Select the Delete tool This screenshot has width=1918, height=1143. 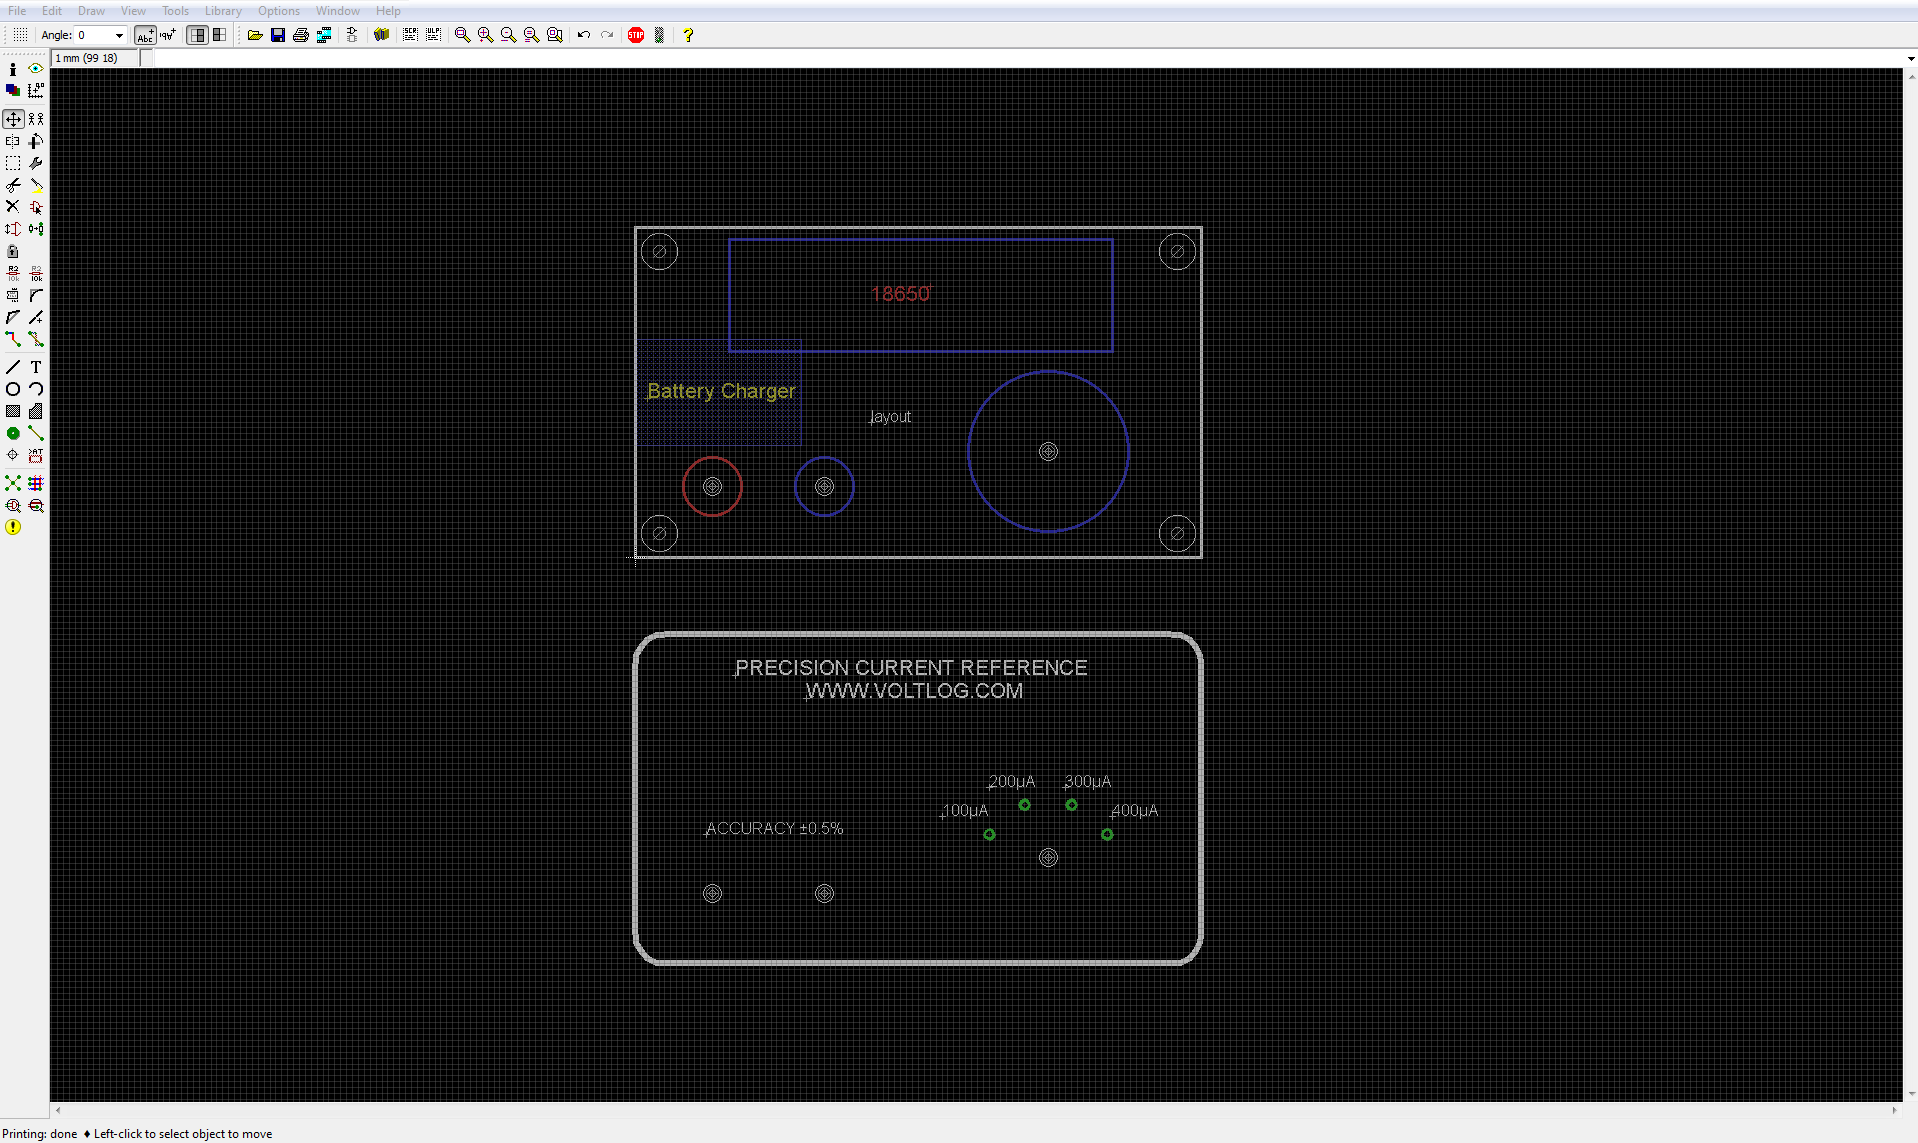pos(13,206)
